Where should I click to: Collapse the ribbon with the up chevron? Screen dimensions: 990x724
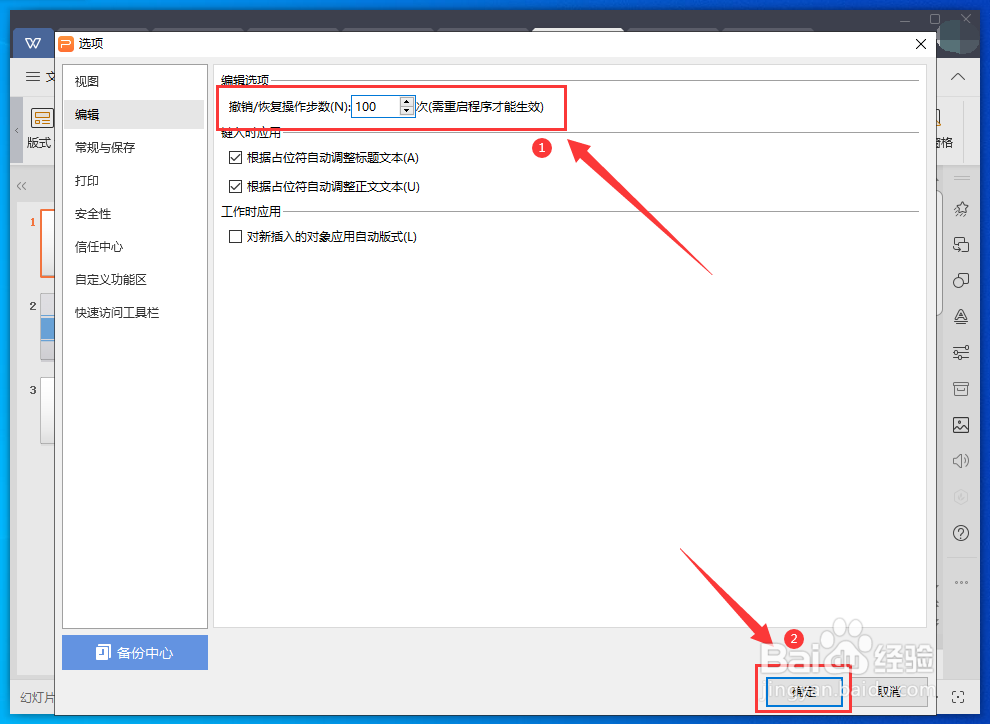(x=958, y=76)
